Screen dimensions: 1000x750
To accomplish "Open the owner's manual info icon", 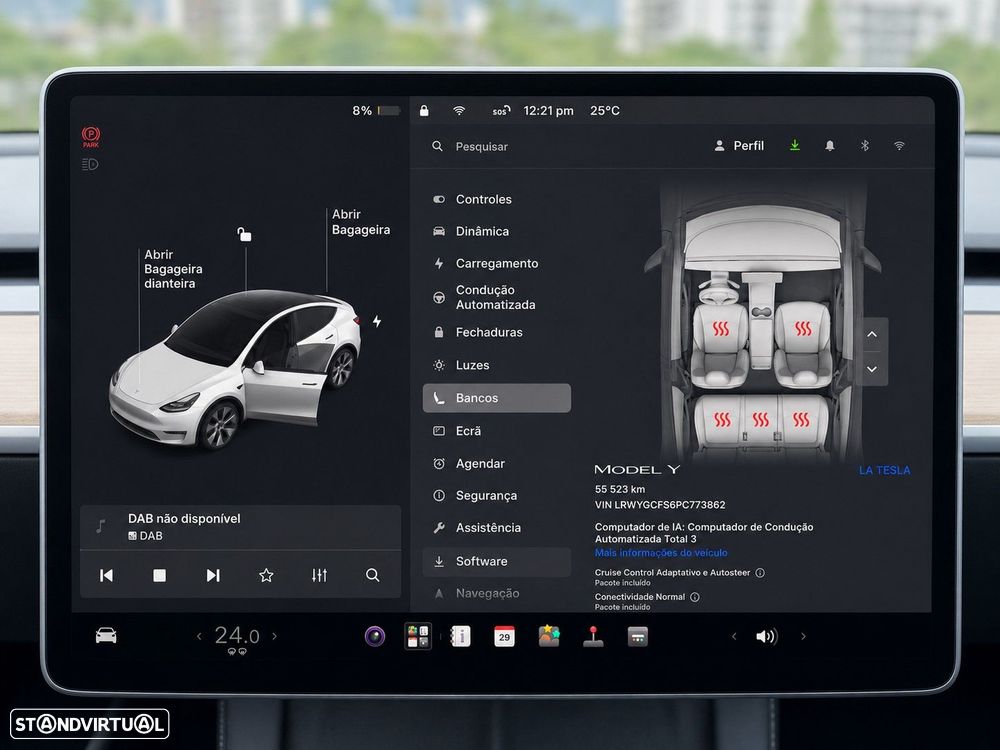I will point(460,636).
